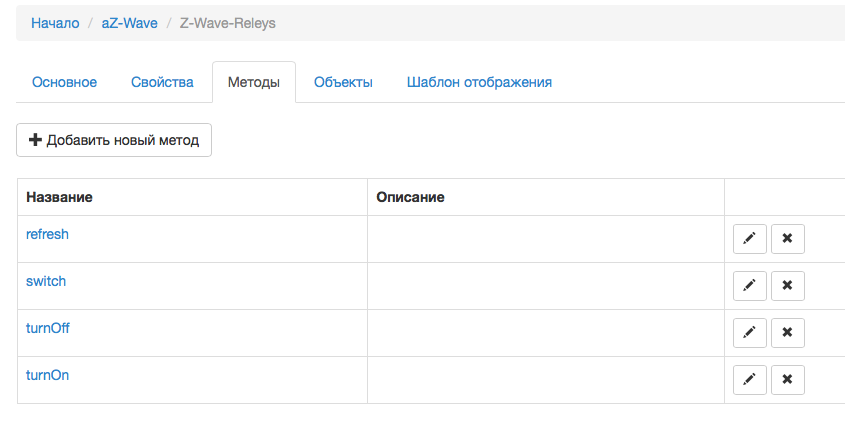Open the refresh method link
This screenshot has width=845, height=431.
[x=47, y=234]
